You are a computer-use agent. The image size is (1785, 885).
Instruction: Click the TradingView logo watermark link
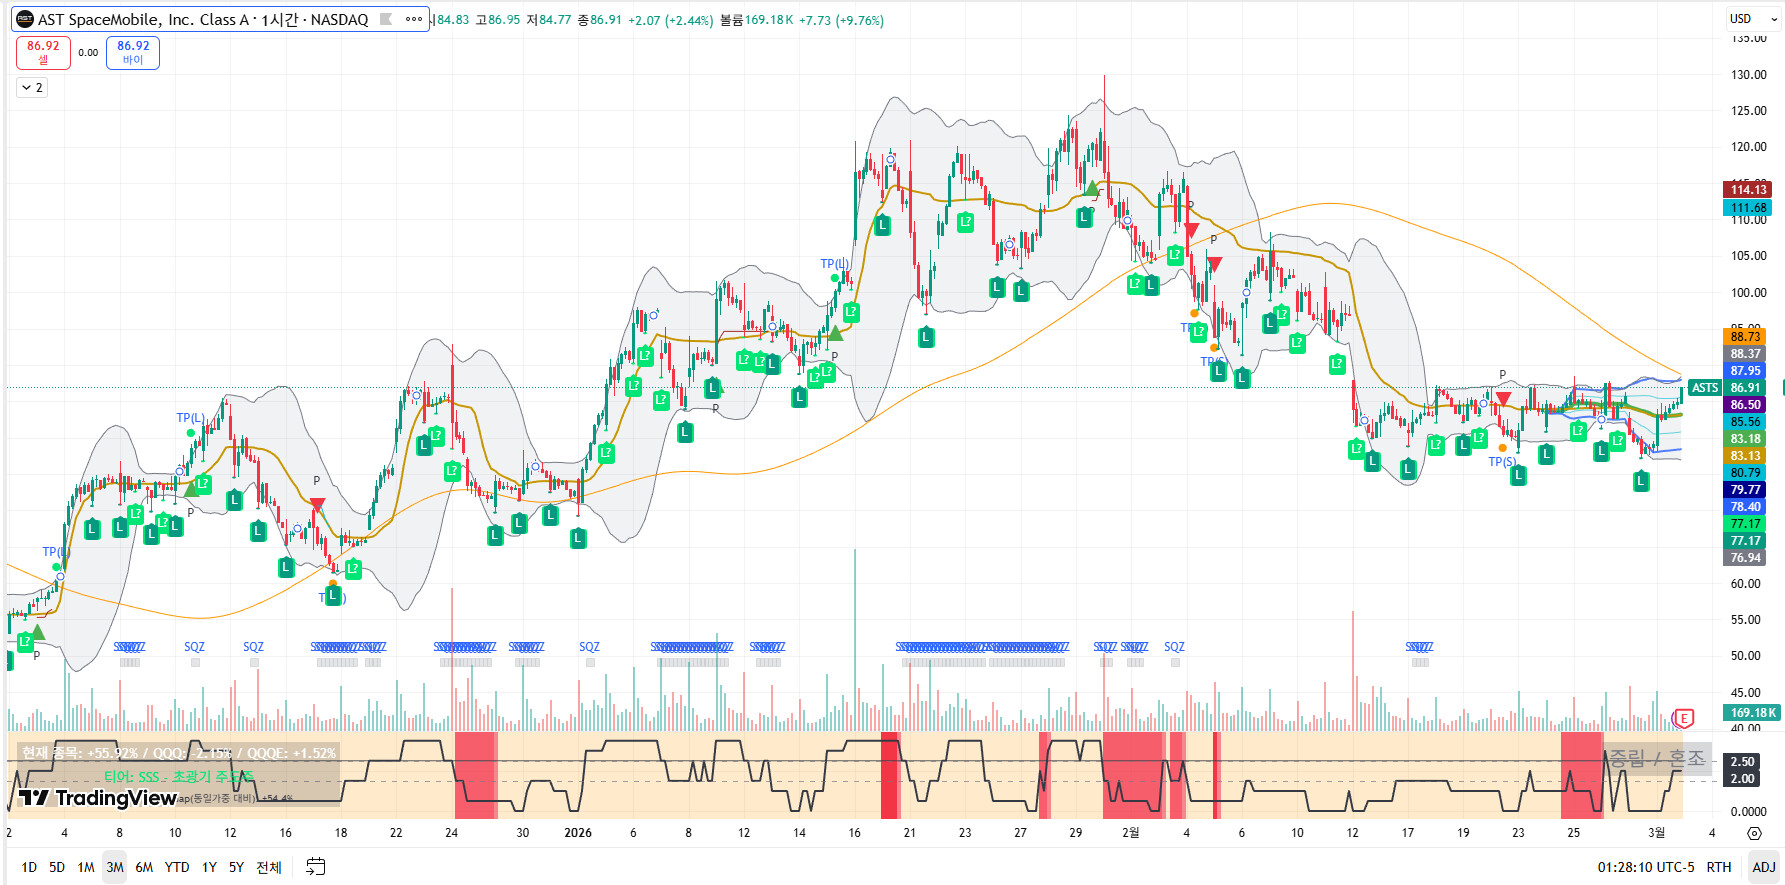tap(98, 797)
